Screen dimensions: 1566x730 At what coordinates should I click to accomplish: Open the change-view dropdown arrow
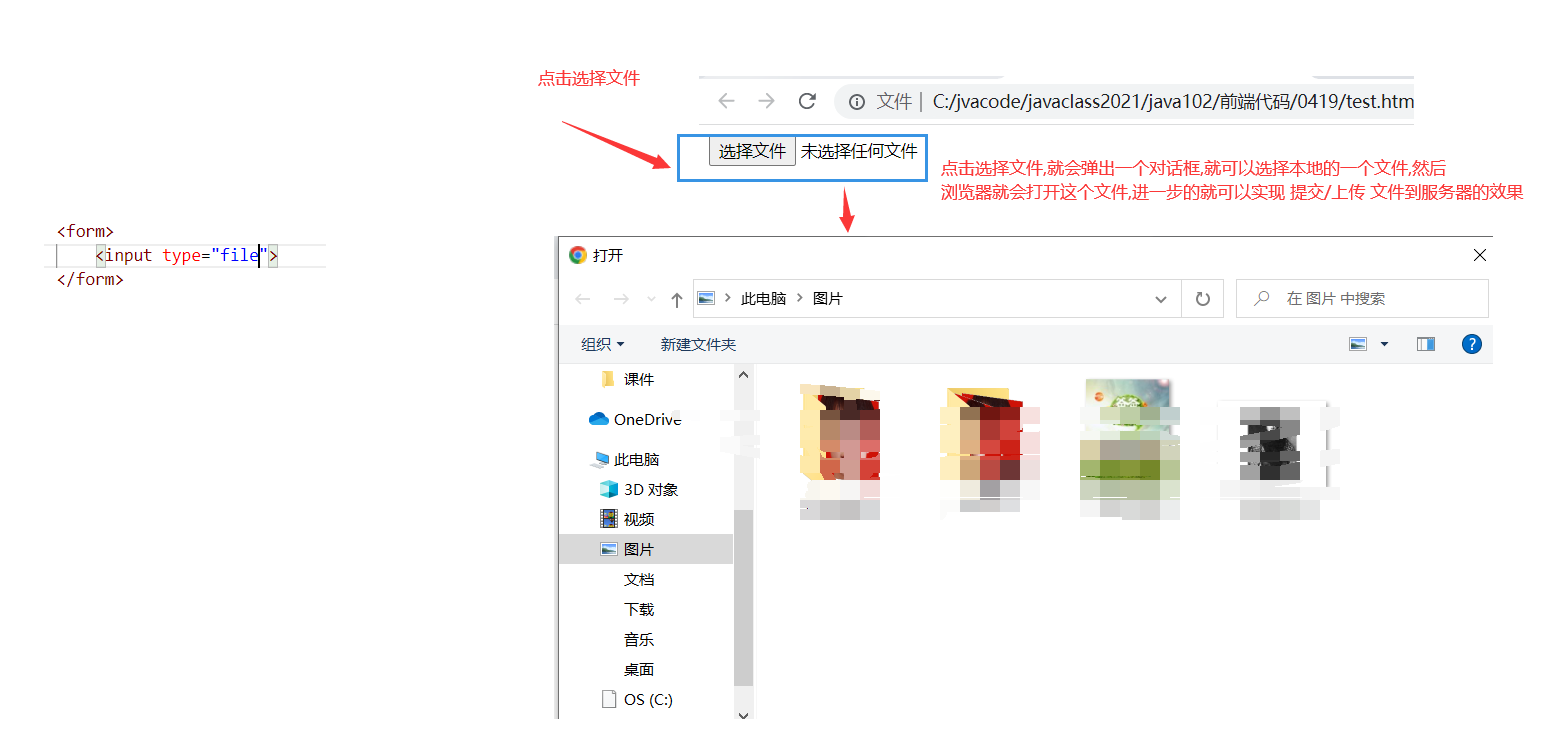pos(1385,344)
